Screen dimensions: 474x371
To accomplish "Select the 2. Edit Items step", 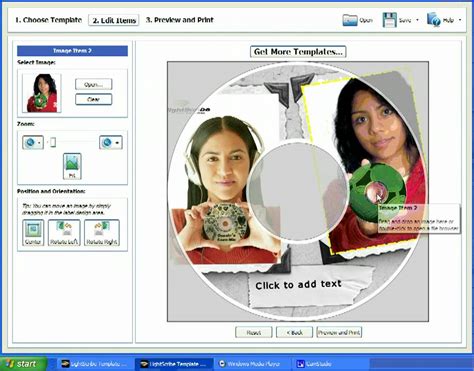I will coord(114,20).
